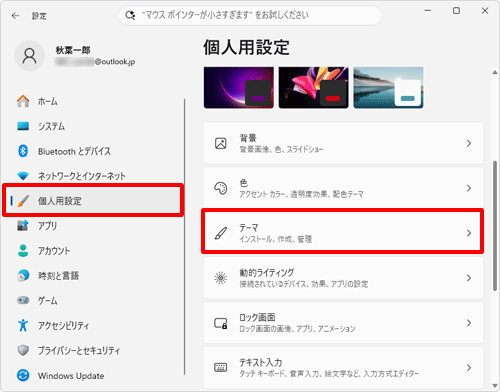
Task: Click the @outlook.jp email address
Action: (x=115, y=62)
